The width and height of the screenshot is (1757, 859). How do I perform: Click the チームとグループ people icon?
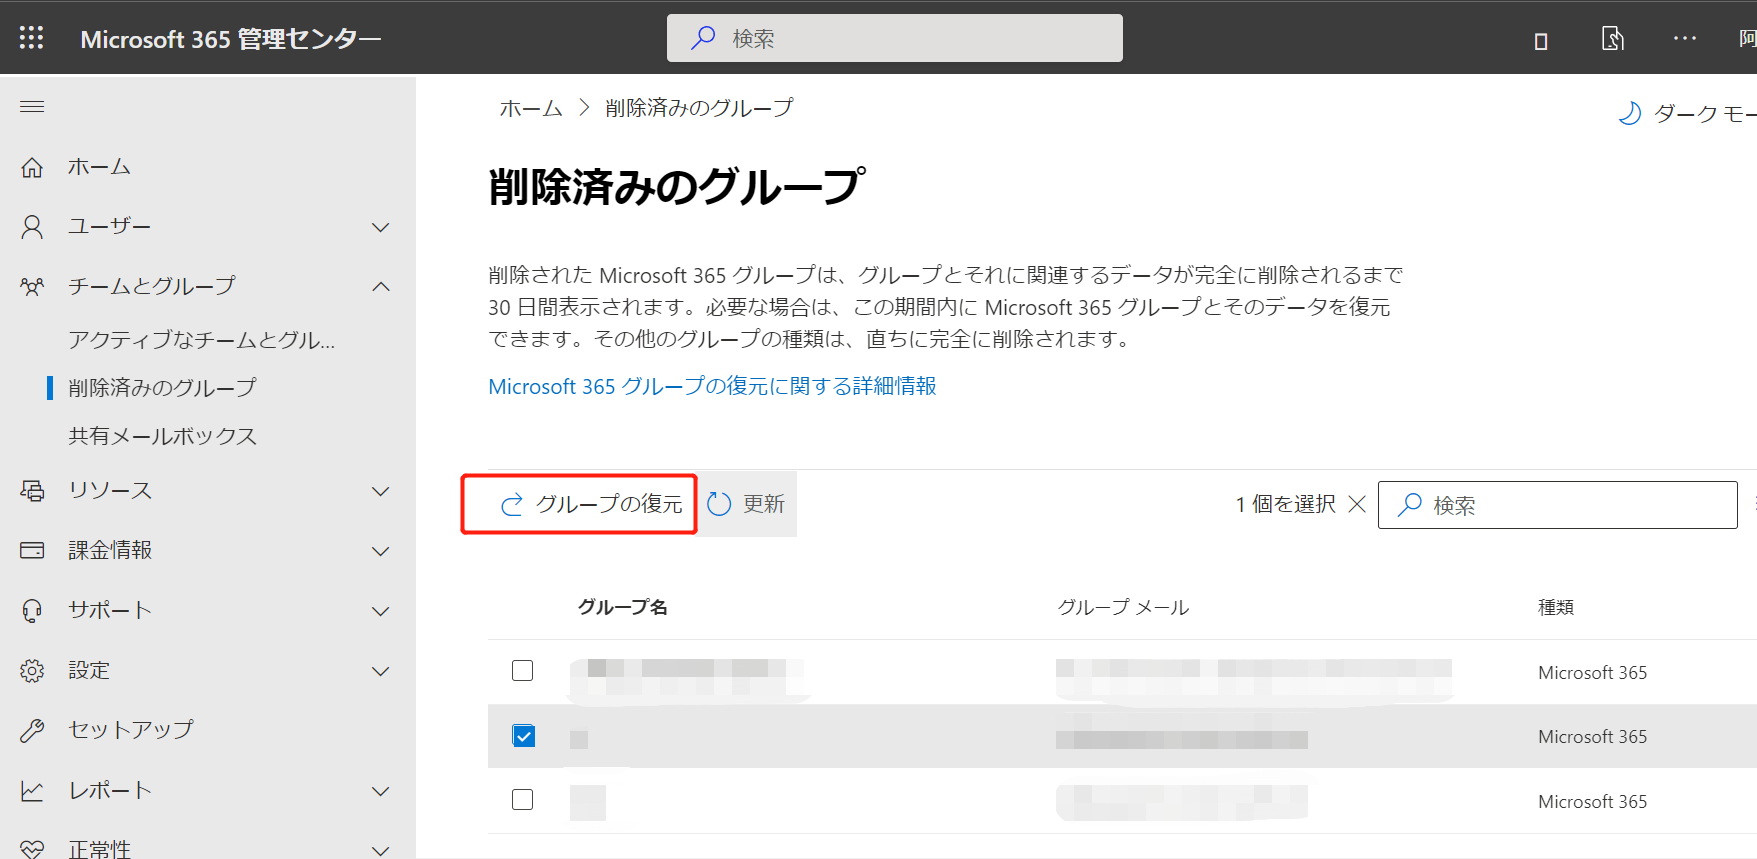[x=32, y=287]
